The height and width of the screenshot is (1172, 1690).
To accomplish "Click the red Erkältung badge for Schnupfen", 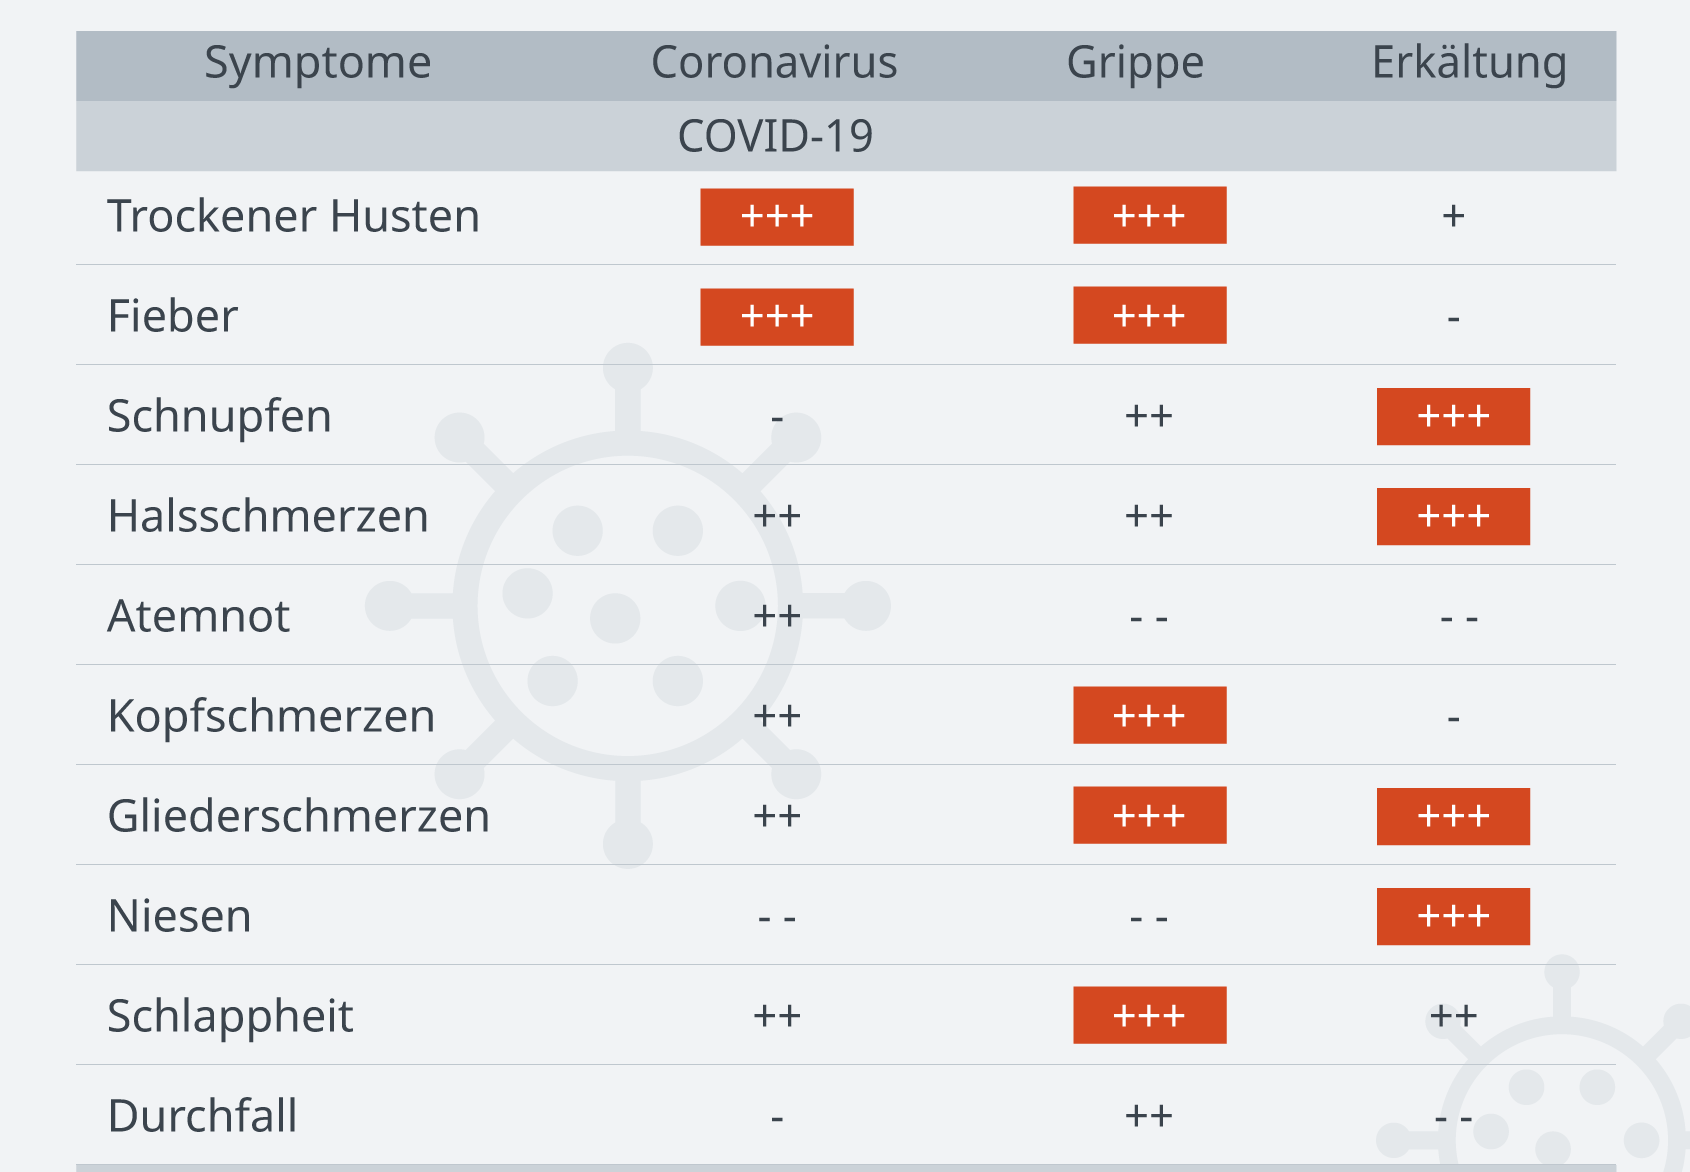I will (x=1453, y=416).
